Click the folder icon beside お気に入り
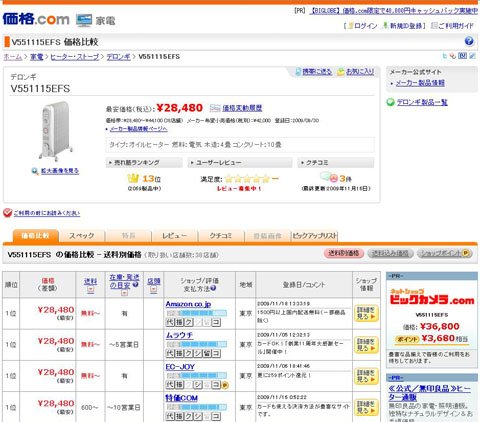480x422 pixels. [340, 72]
